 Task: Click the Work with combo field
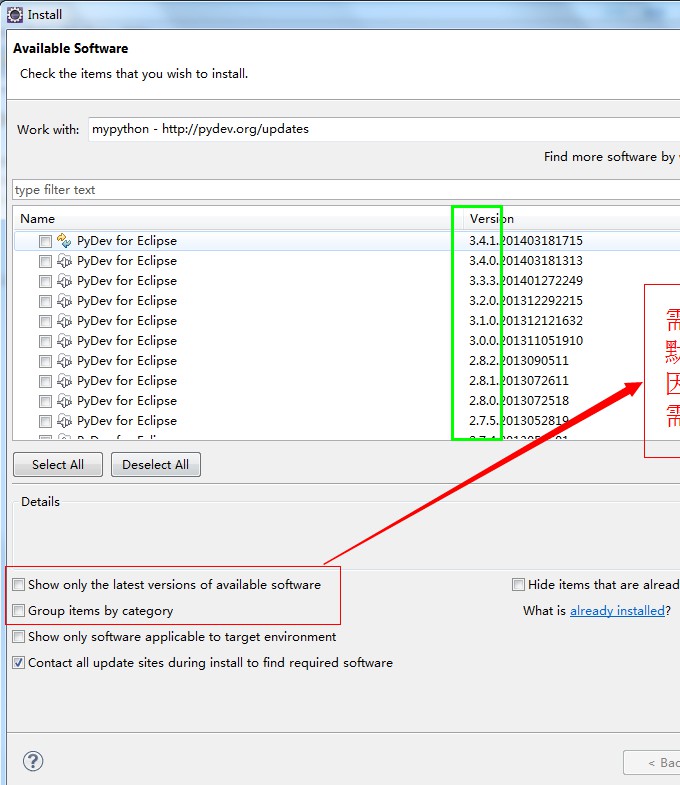pos(384,129)
